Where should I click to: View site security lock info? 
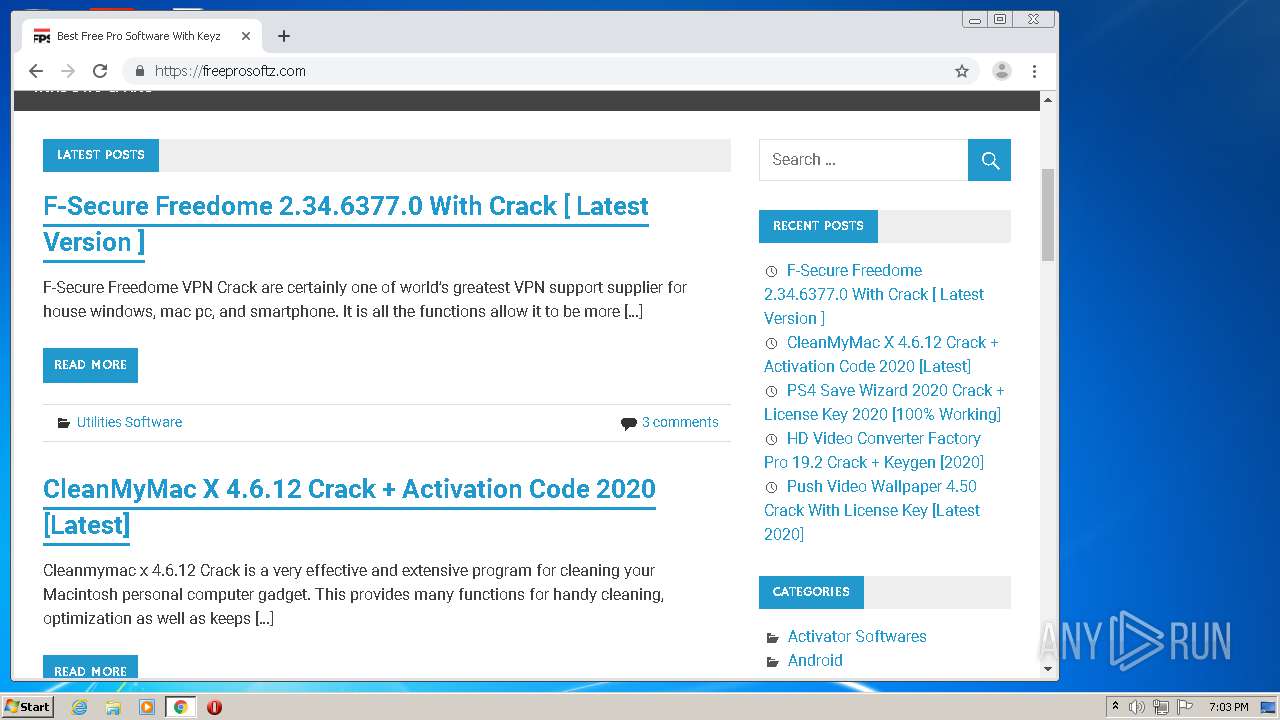tap(139, 71)
